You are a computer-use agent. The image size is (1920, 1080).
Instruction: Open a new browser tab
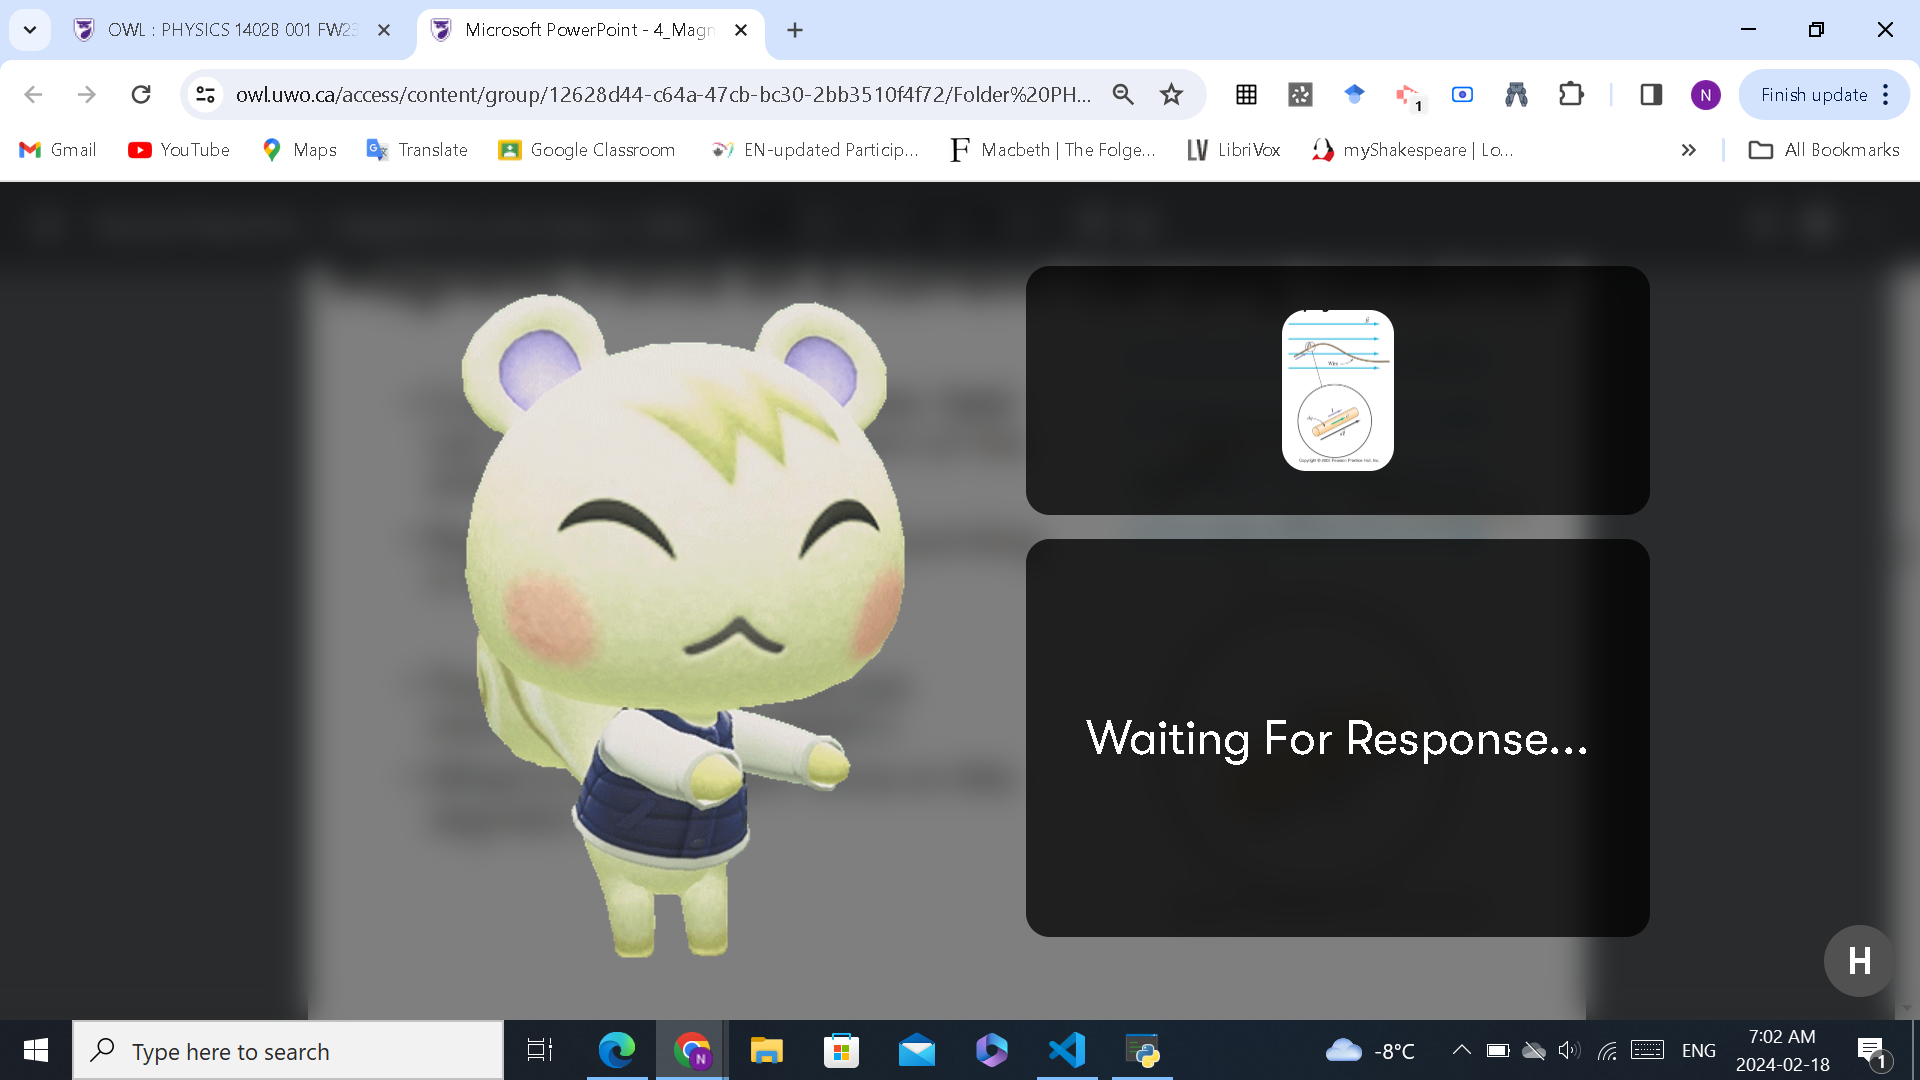click(x=795, y=30)
